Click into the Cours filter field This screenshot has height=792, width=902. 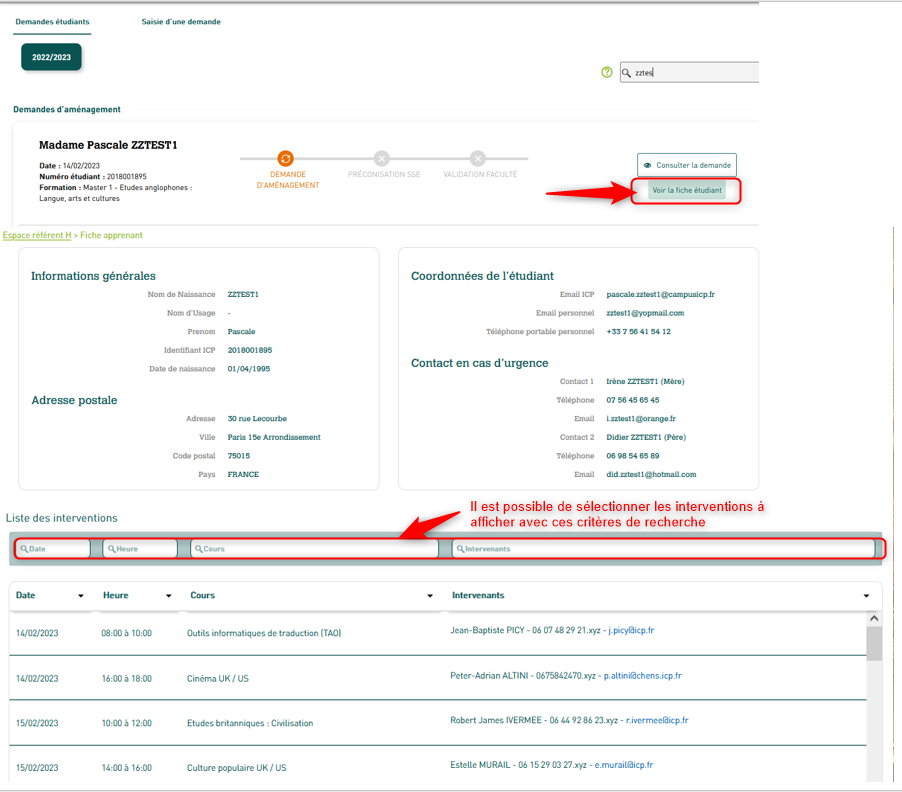314,549
